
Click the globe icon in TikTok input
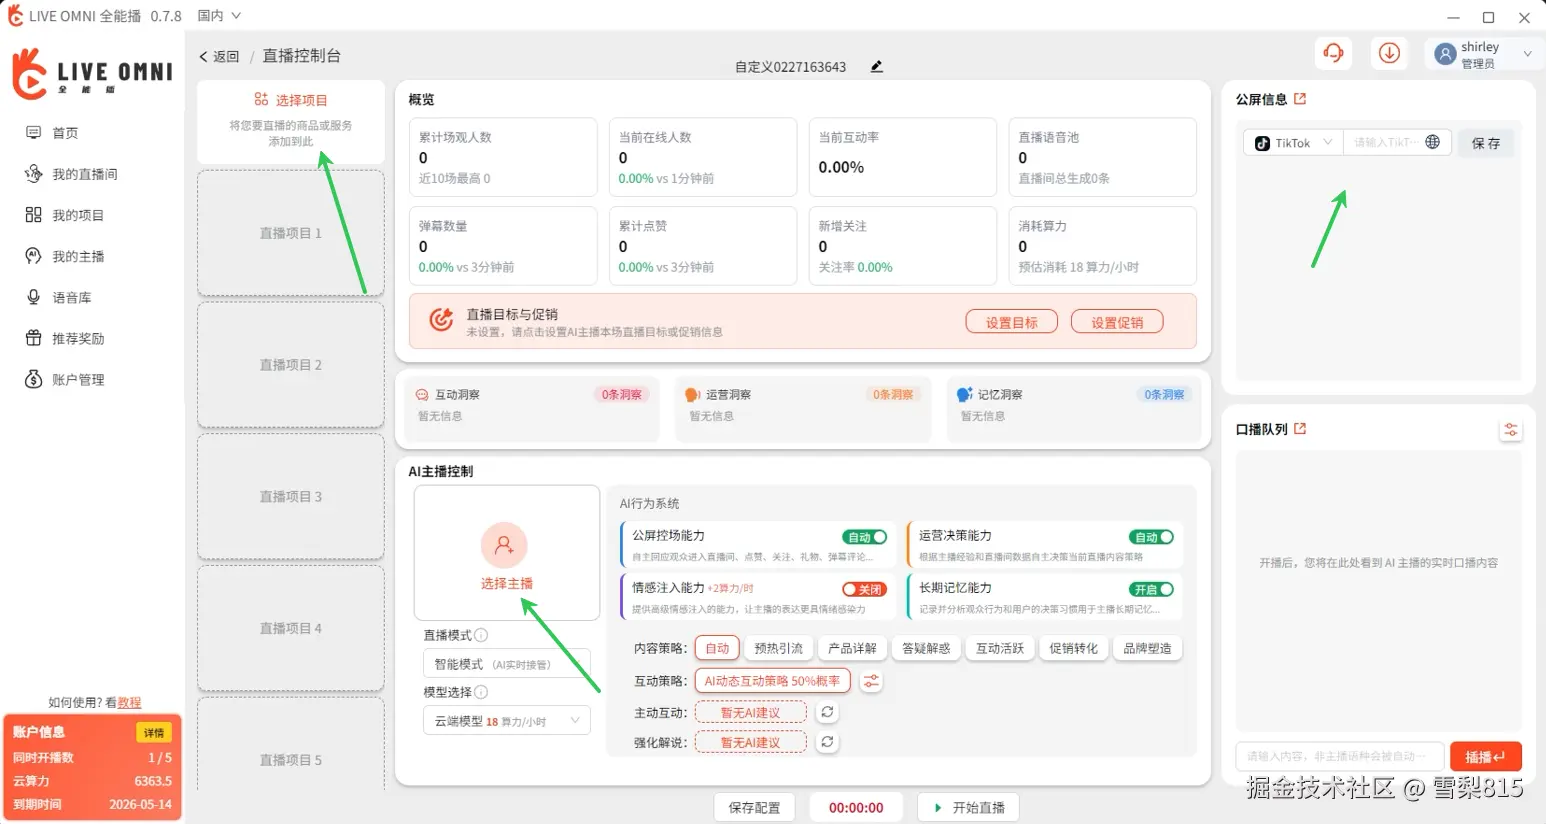(x=1432, y=142)
